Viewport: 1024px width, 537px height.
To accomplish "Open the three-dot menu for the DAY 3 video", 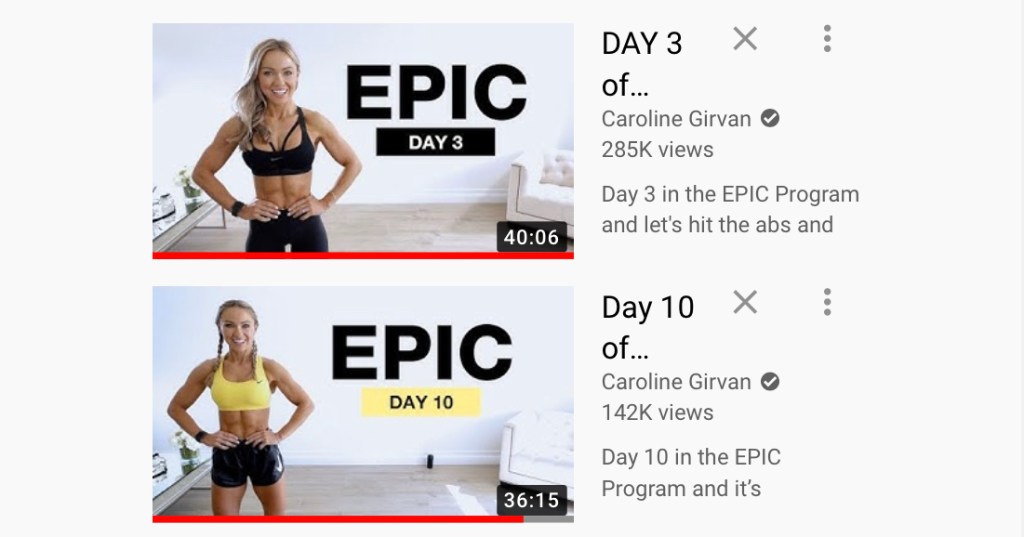I will pos(827,39).
